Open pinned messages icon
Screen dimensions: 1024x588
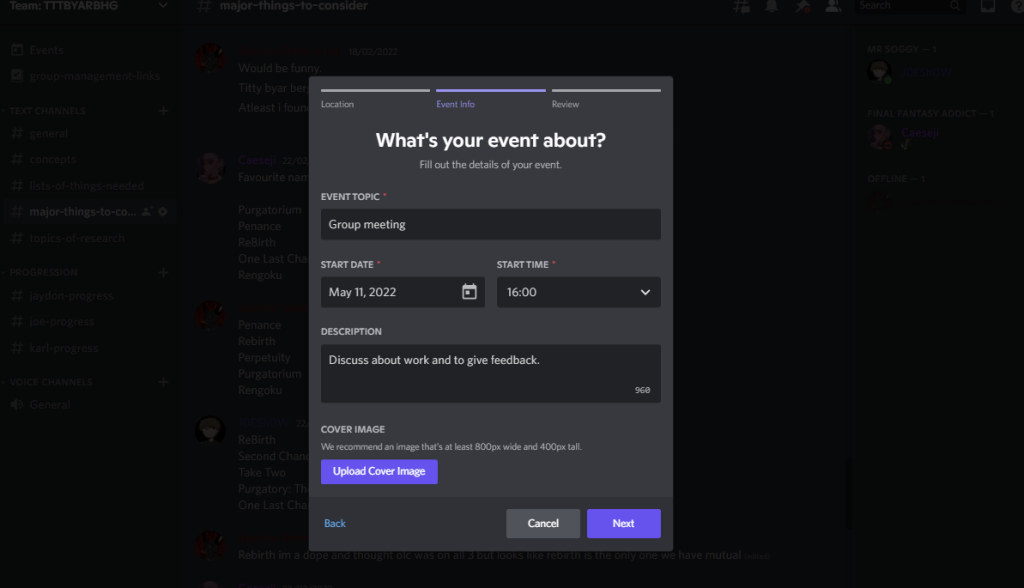802,7
